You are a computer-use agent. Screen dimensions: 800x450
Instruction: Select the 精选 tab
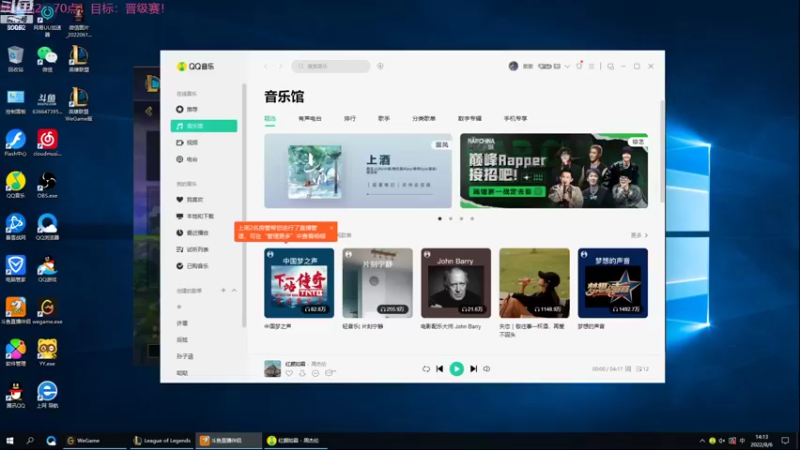click(x=270, y=118)
